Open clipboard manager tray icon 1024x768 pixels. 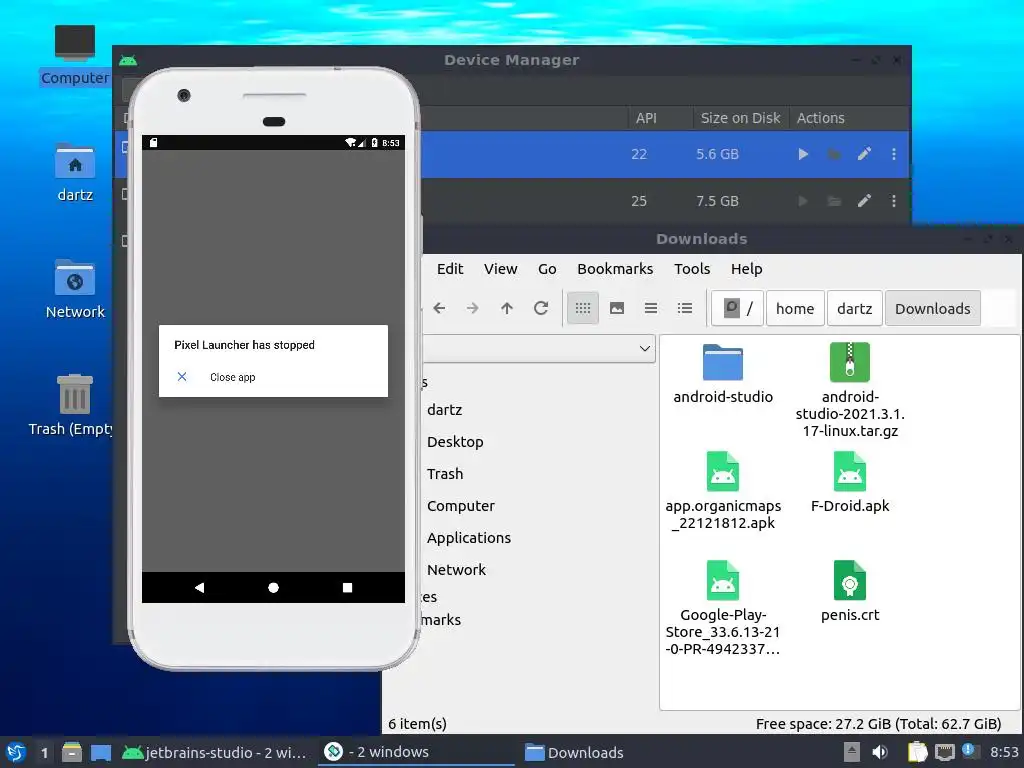pos(918,752)
